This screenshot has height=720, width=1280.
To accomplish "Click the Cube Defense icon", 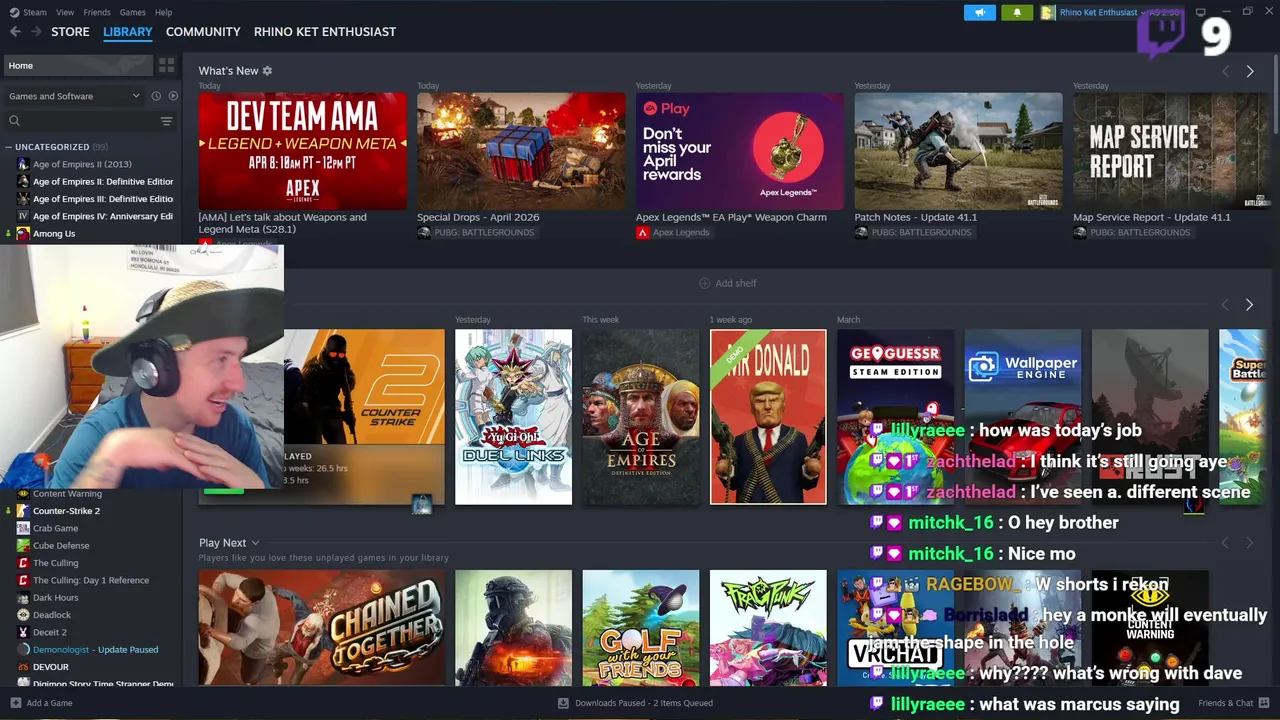I will pyautogui.click(x=23, y=545).
